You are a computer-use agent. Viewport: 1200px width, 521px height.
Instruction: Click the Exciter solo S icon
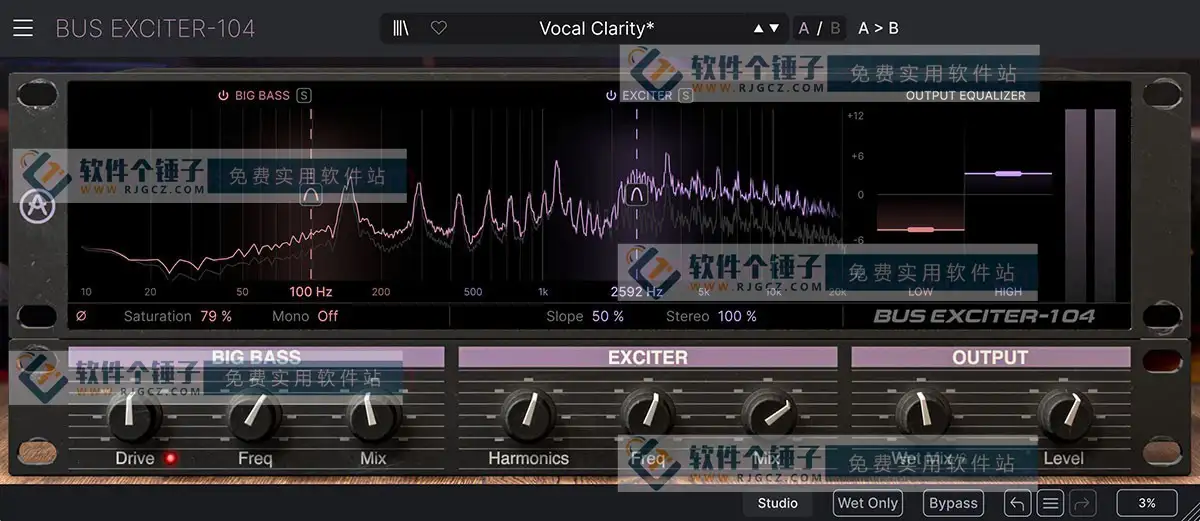click(685, 96)
